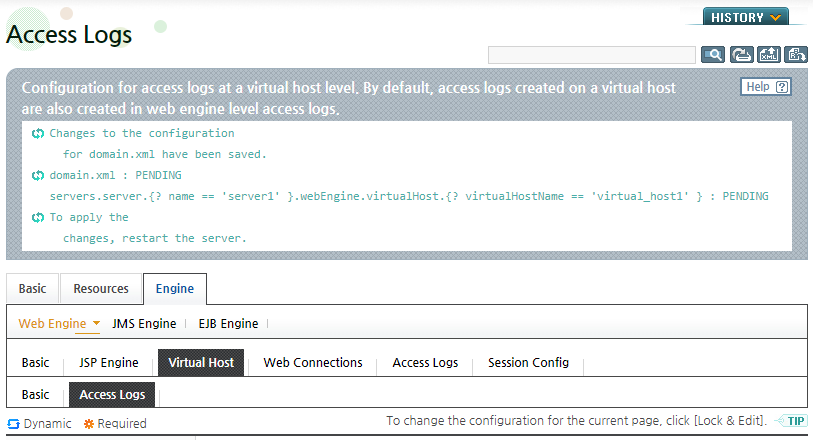Viewport: 813px width, 440px height.
Task: Click refresh icon beside 'To apply the'
Action: tap(38, 218)
